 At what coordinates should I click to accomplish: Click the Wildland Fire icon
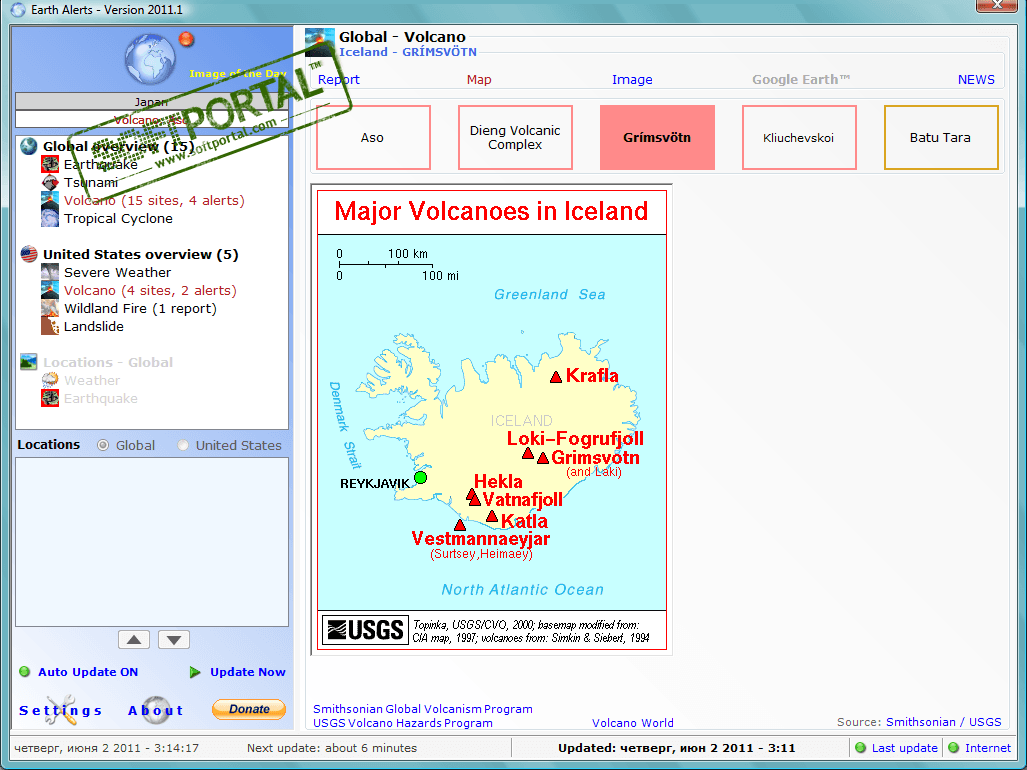50,308
